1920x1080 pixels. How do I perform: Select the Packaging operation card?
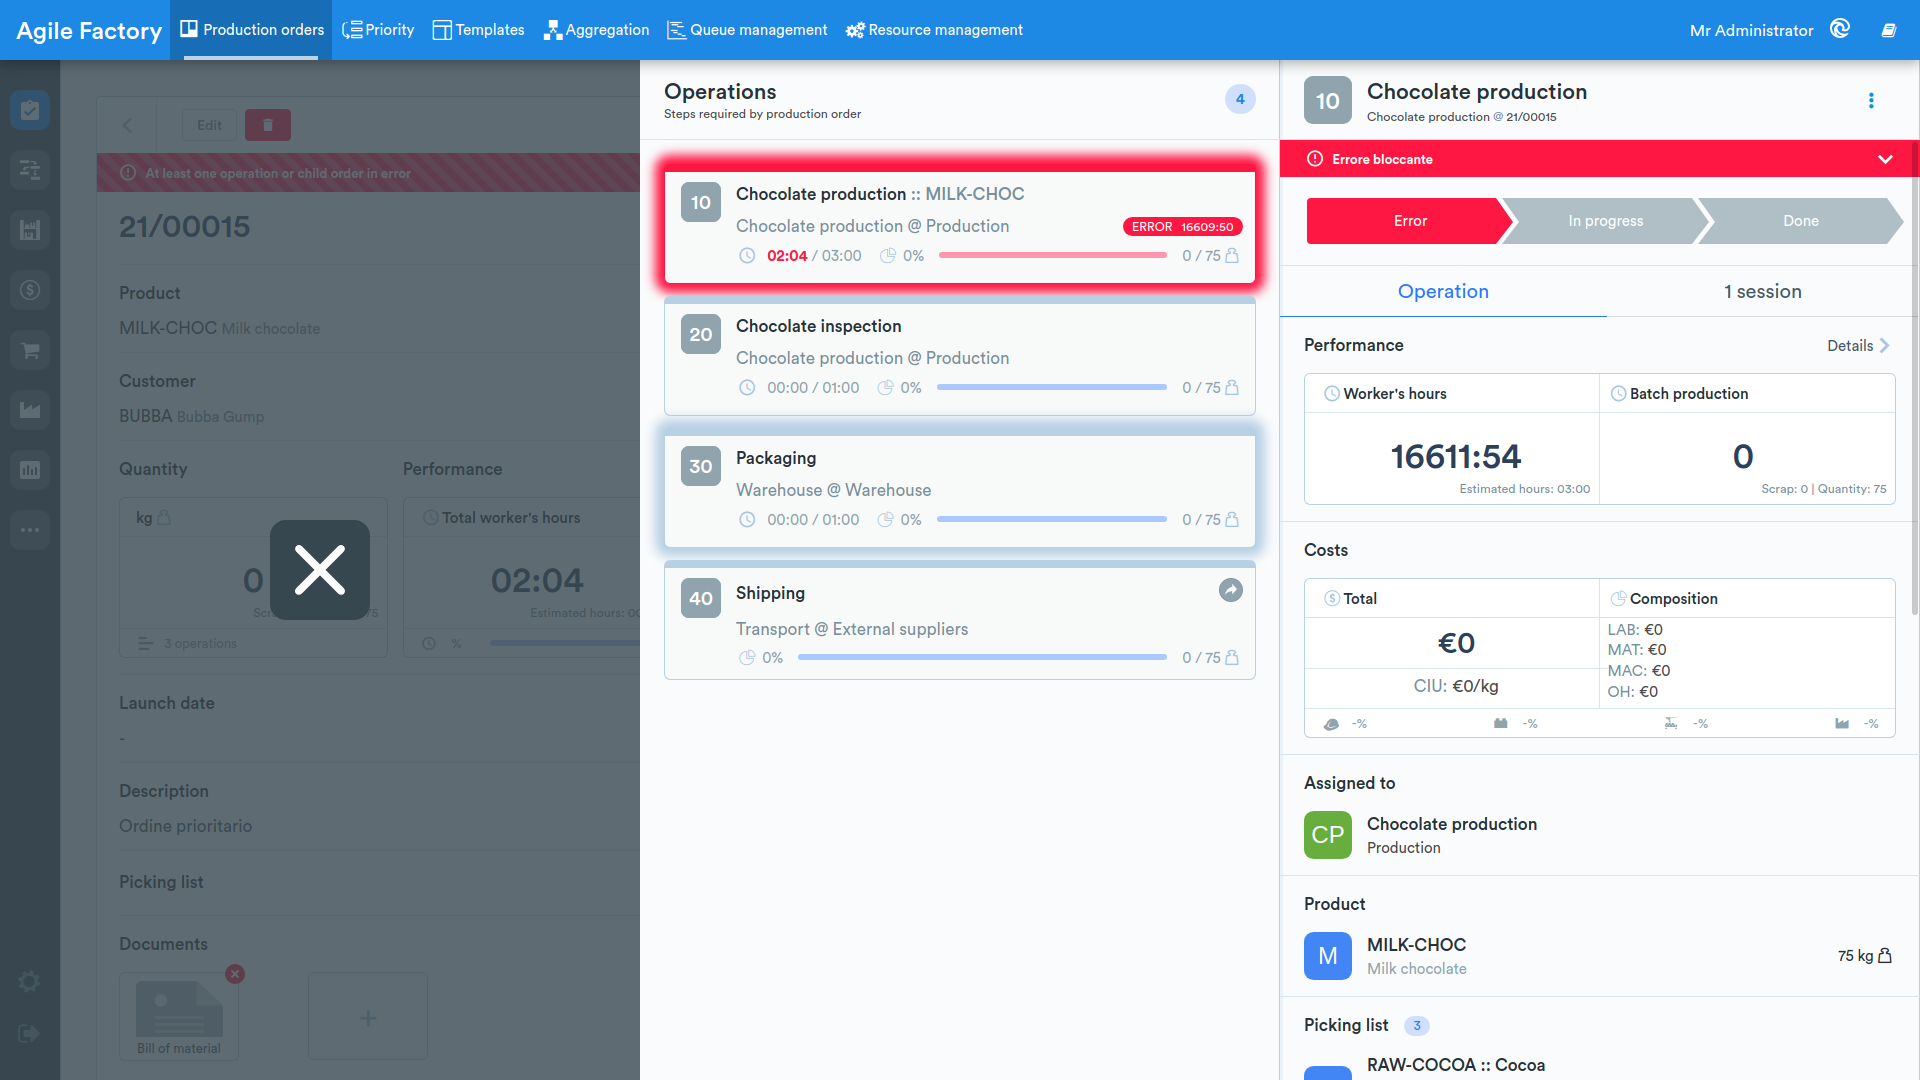(960, 490)
